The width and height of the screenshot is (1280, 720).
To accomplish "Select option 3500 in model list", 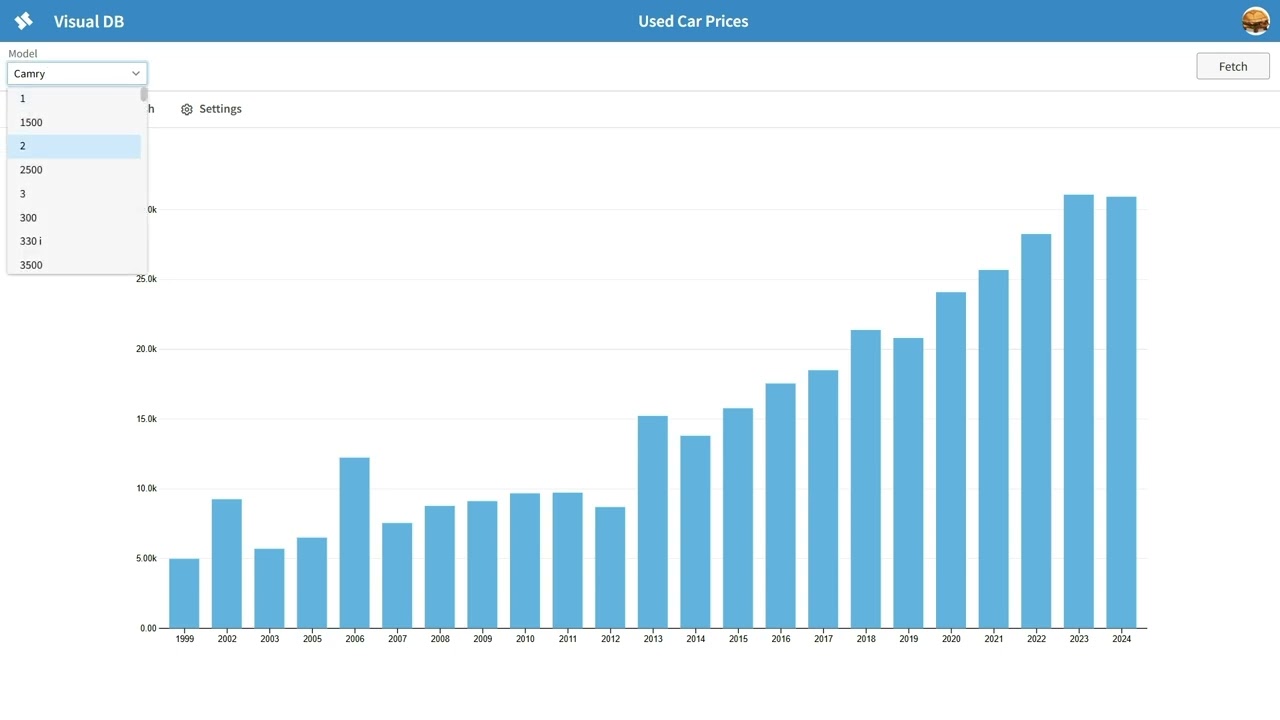I will point(74,264).
